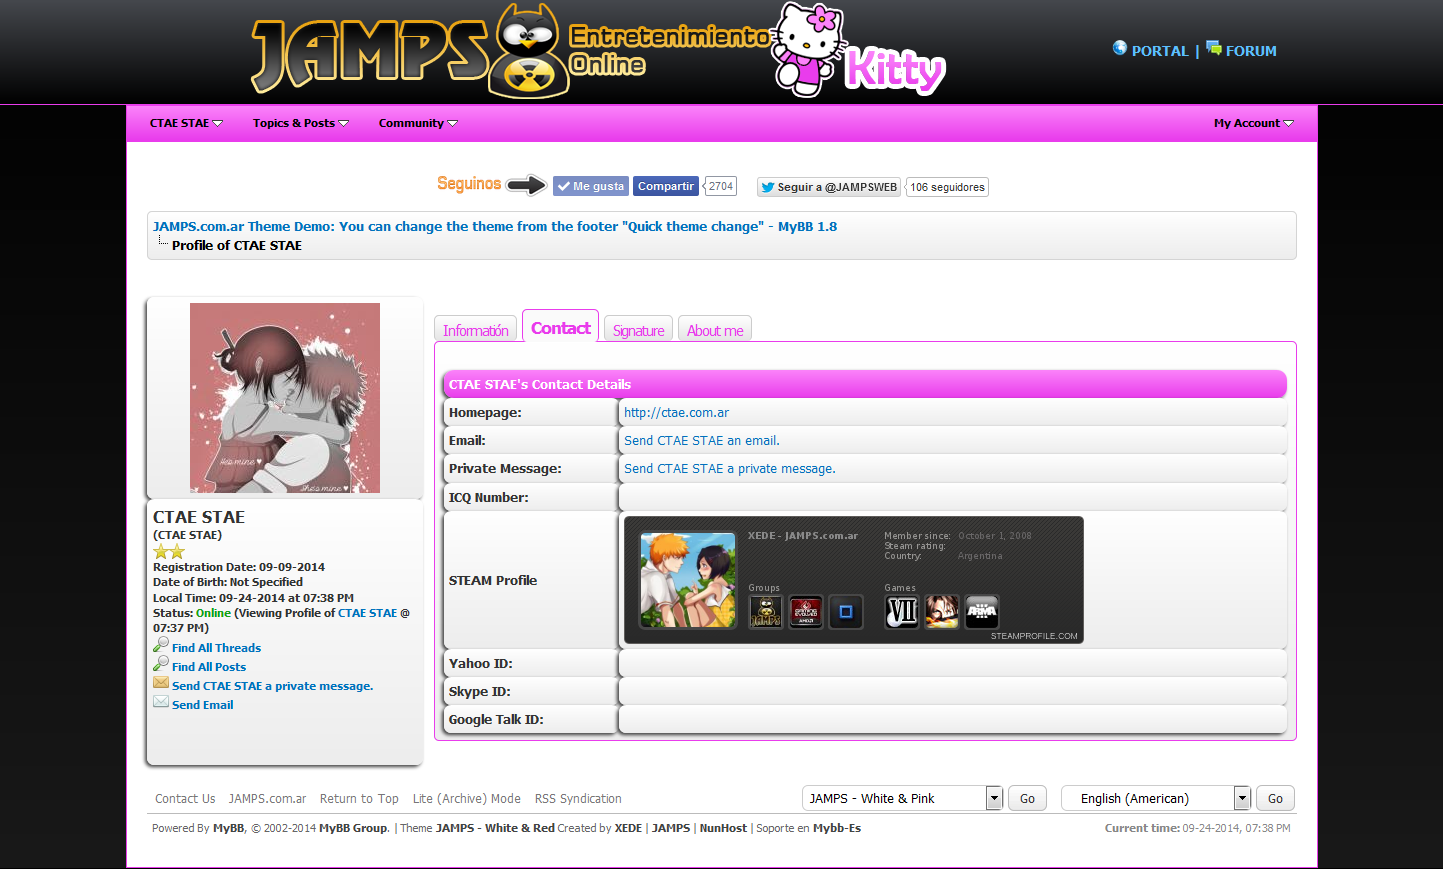The image size is (1443, 869).
Task: Open the About me tab
Action: click(x=715, y=330)
